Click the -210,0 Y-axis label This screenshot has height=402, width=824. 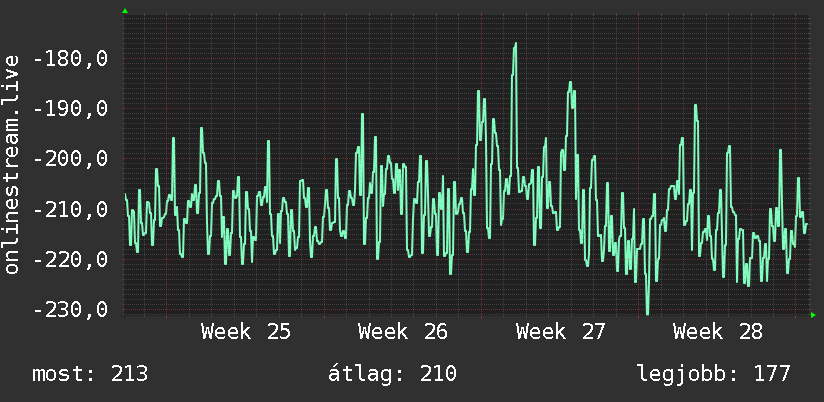point(70,210)
